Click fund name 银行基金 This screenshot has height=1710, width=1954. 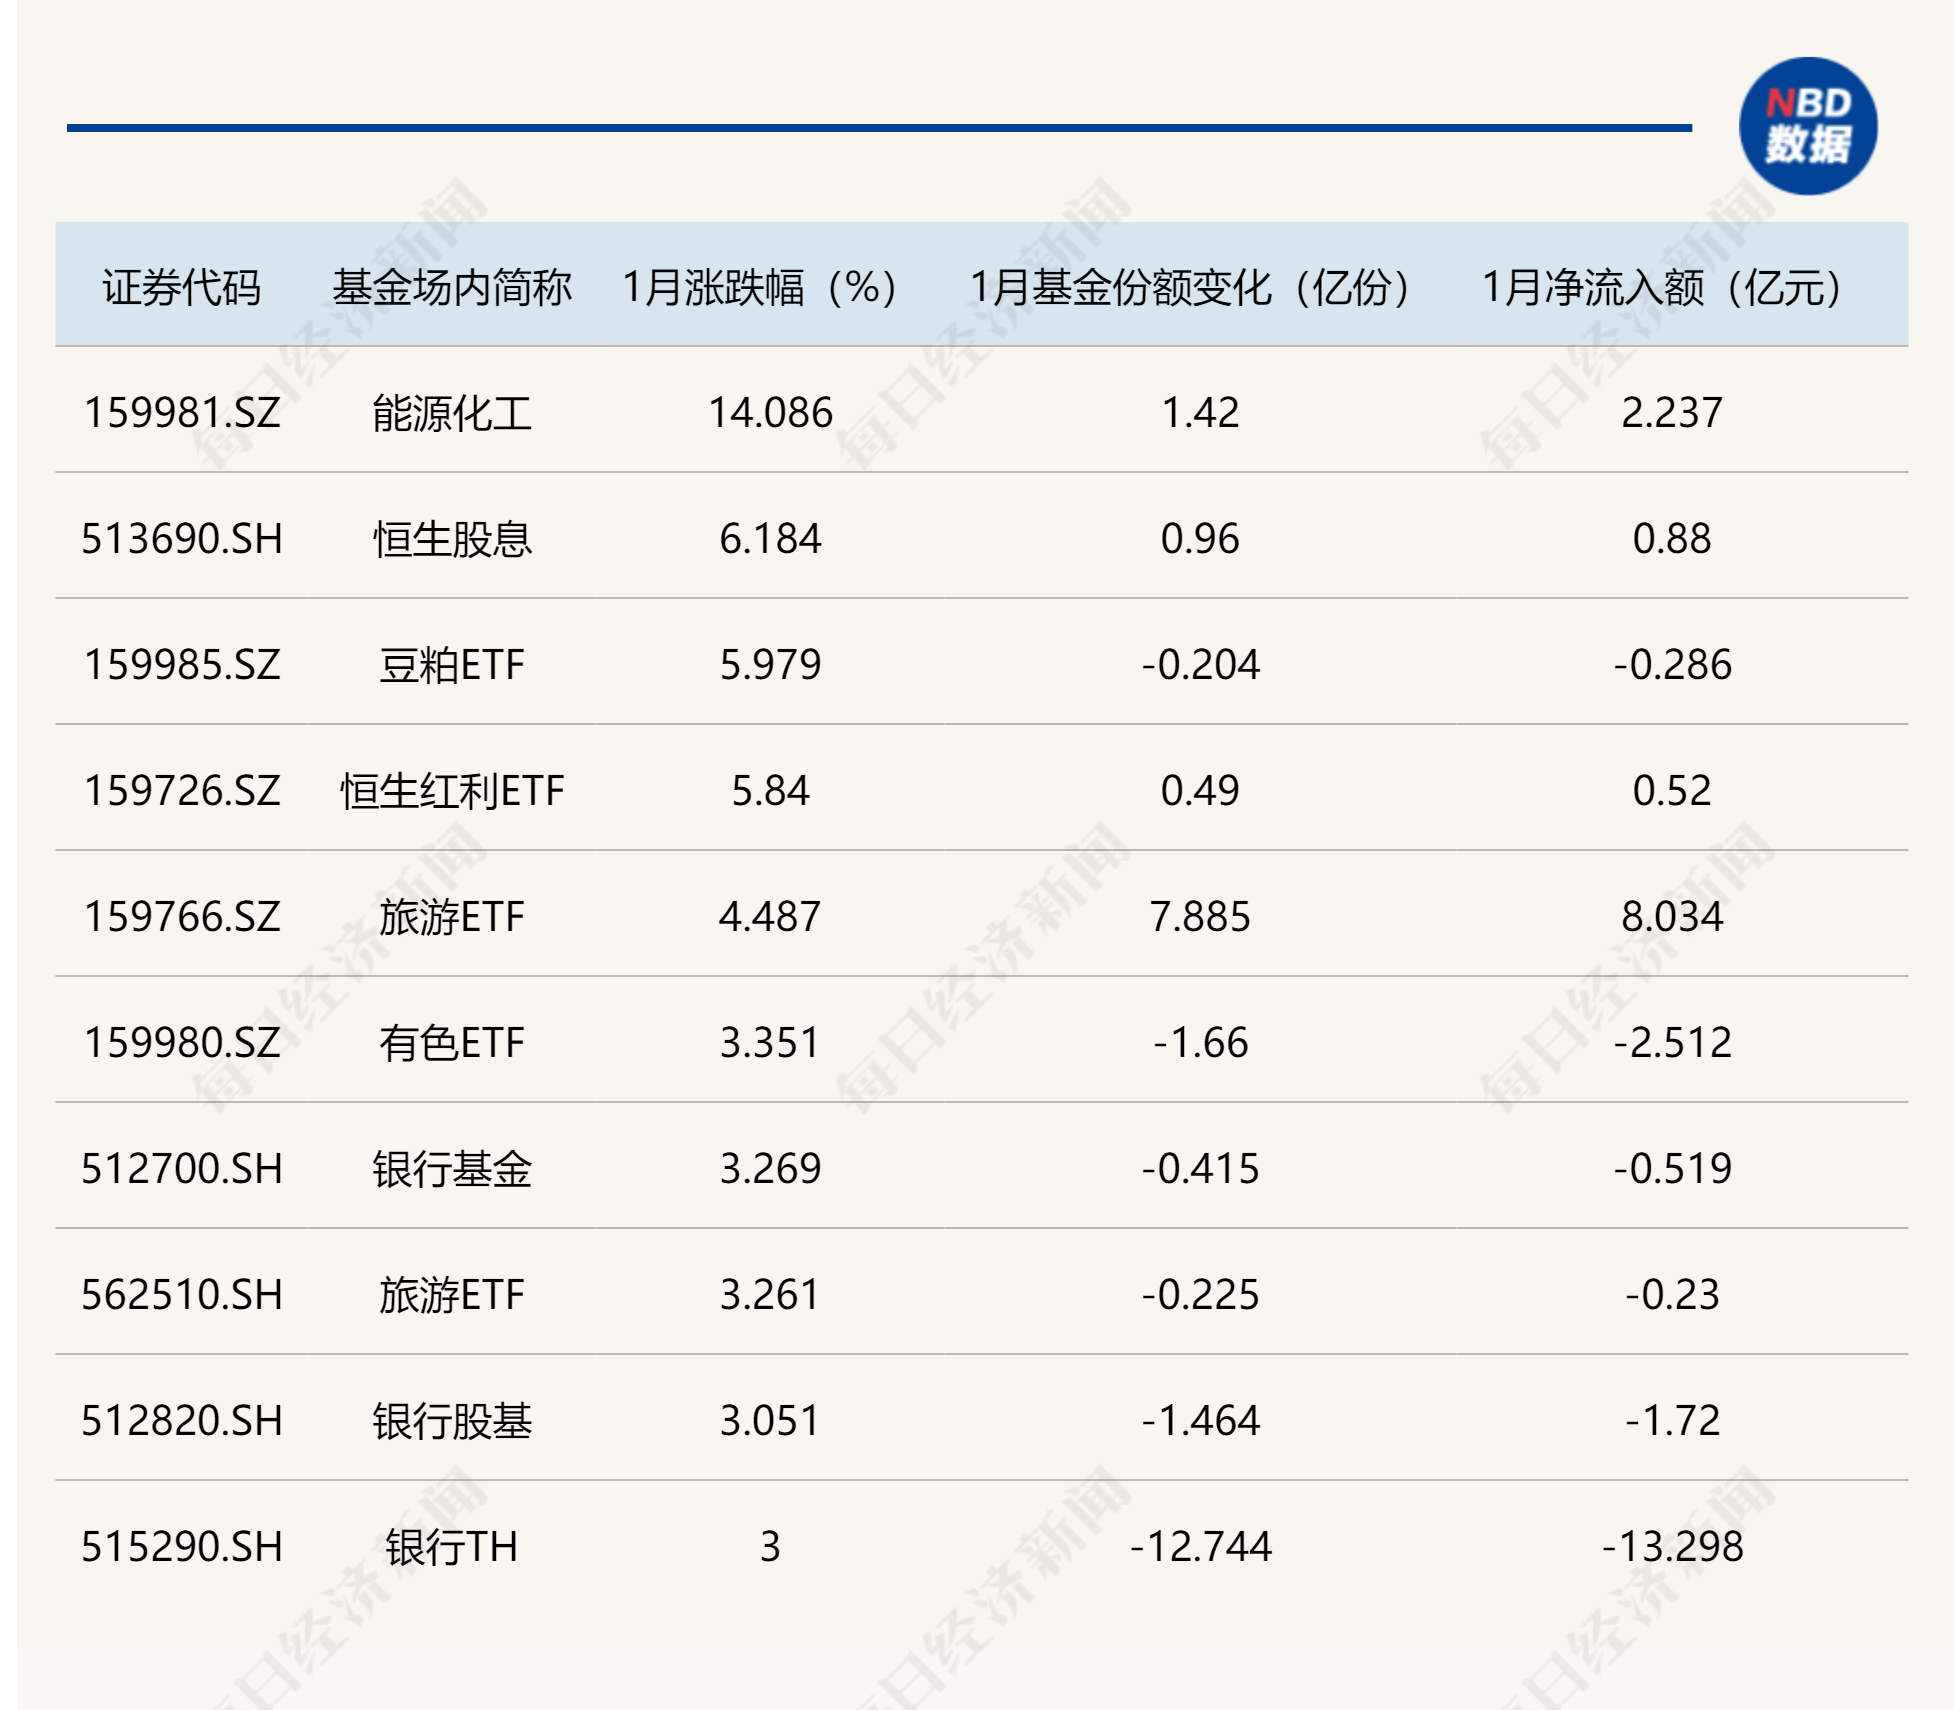[452, 1169]
